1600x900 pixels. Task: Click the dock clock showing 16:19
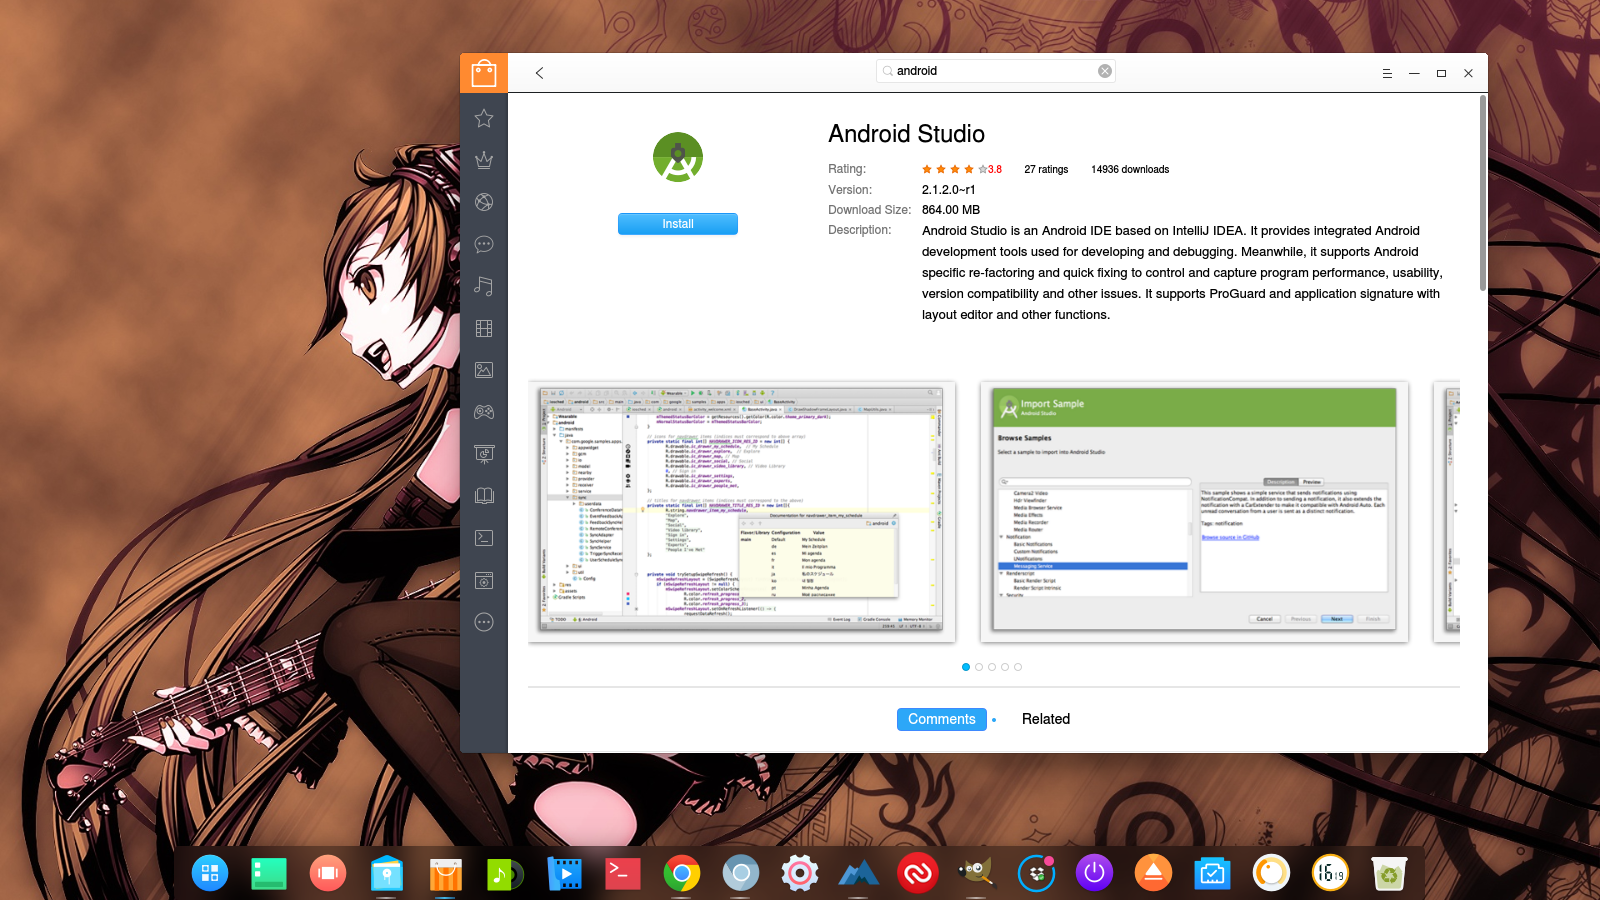[x=1331, y=873]
